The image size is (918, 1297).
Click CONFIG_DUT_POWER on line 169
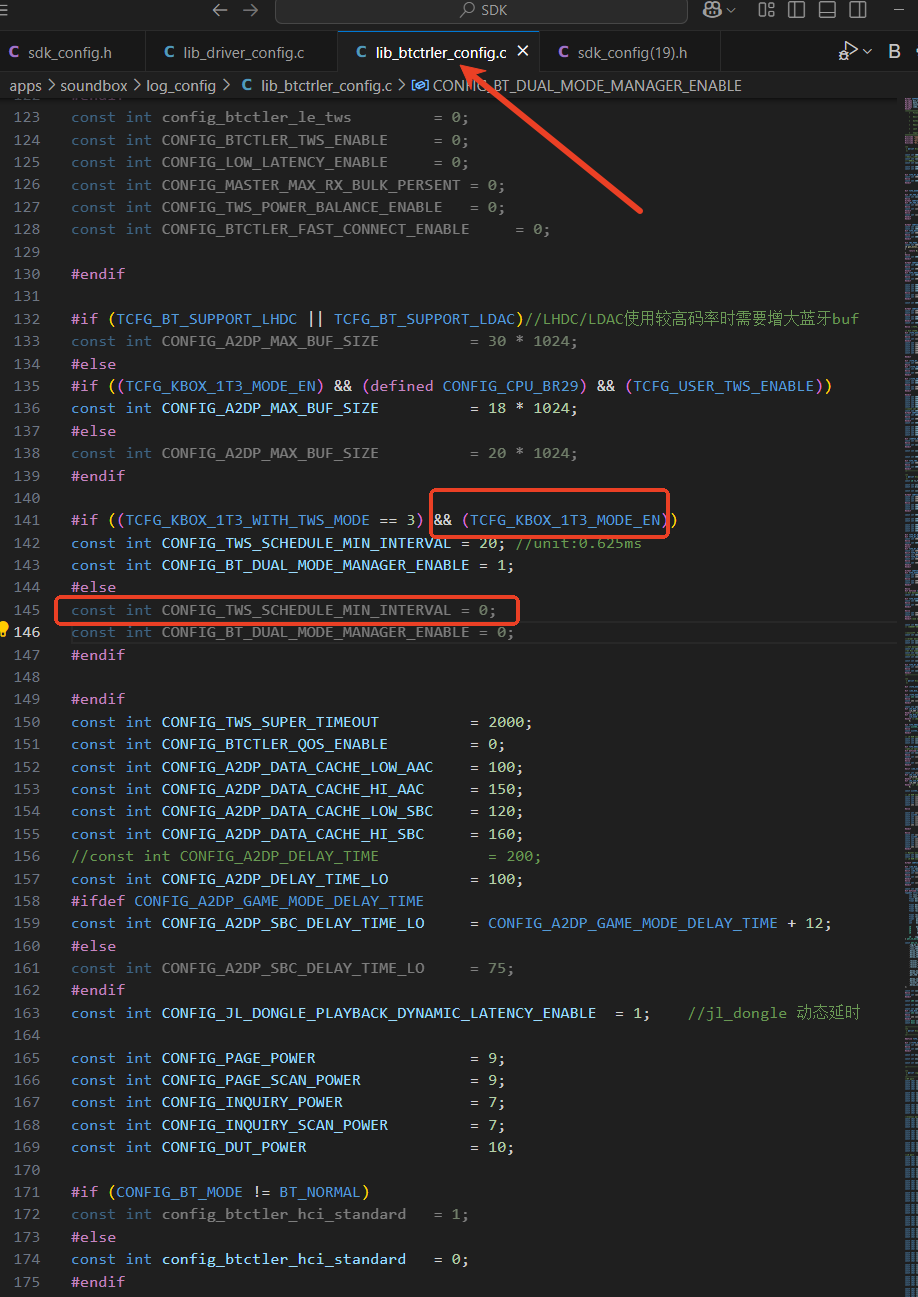(x=234, y=1147)
